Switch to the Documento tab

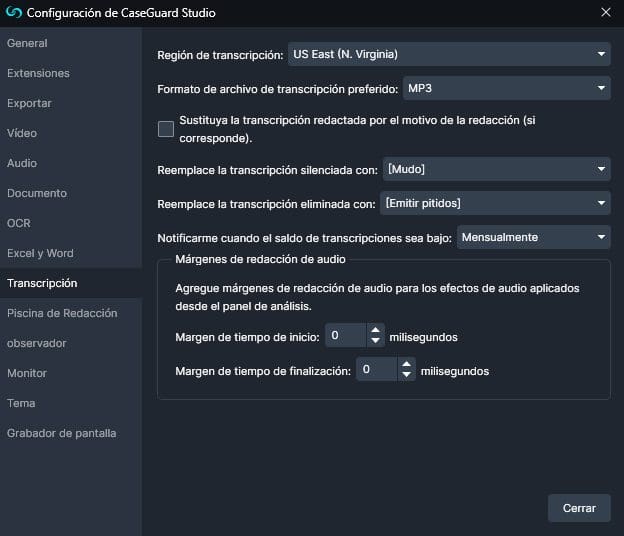(x=71, y=193)
